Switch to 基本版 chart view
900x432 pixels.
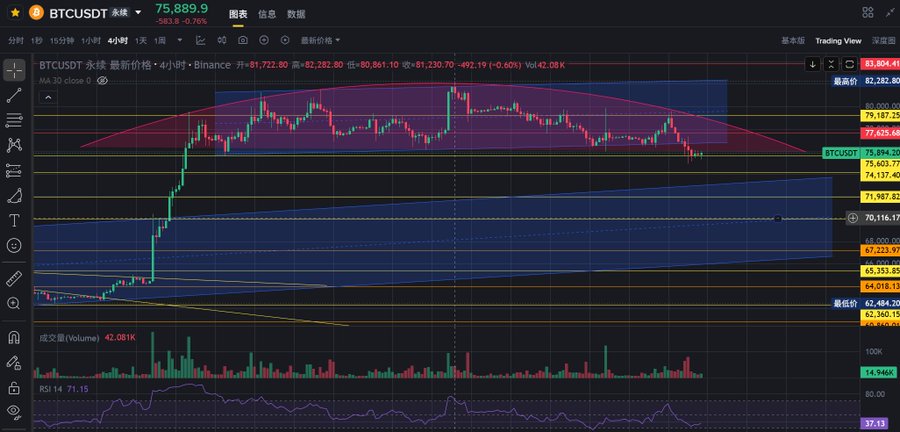tap(793, 41)
